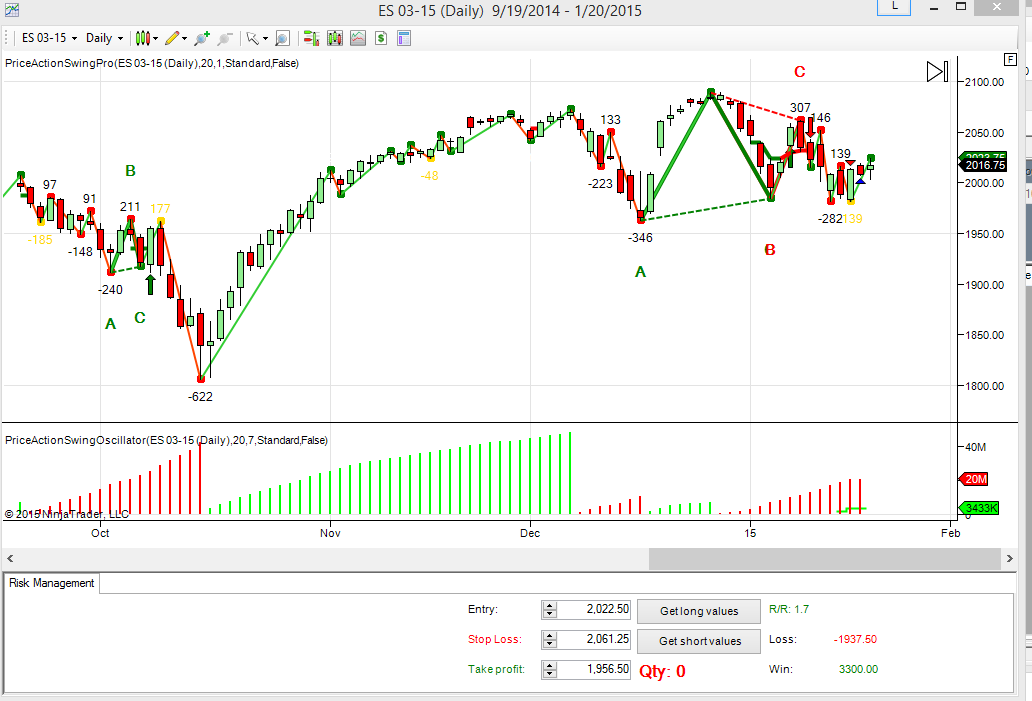Click the Get short values button
This screenshot has height=701, width=1032.
tap(699, 641)
